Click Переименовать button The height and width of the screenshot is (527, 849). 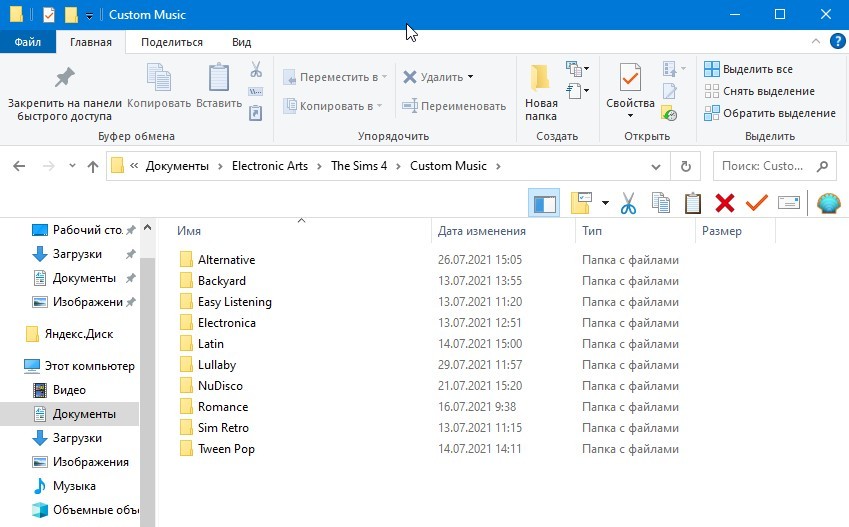(454, 106)
